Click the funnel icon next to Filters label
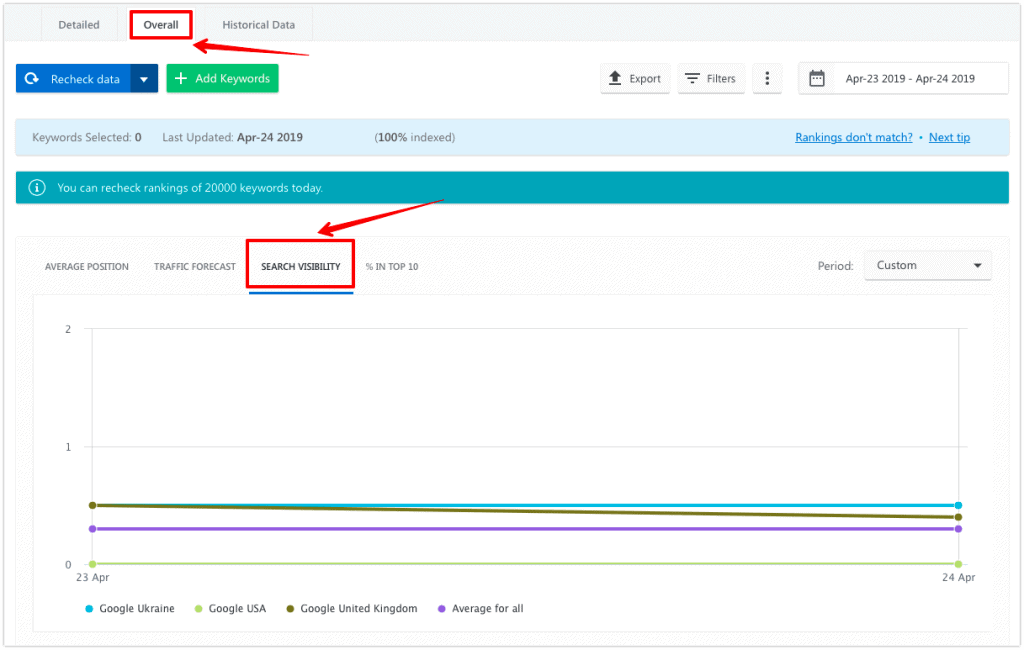This screenshot has height=650, width=1024. point(693,78)
